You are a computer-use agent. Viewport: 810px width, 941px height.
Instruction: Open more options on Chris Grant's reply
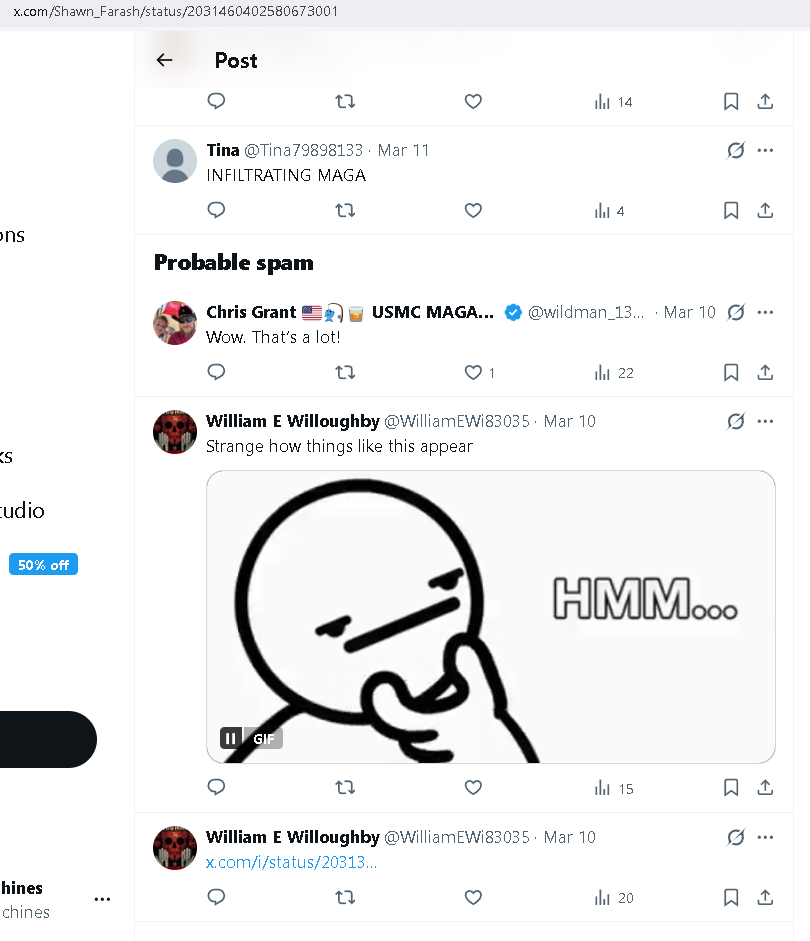(766, 312)
